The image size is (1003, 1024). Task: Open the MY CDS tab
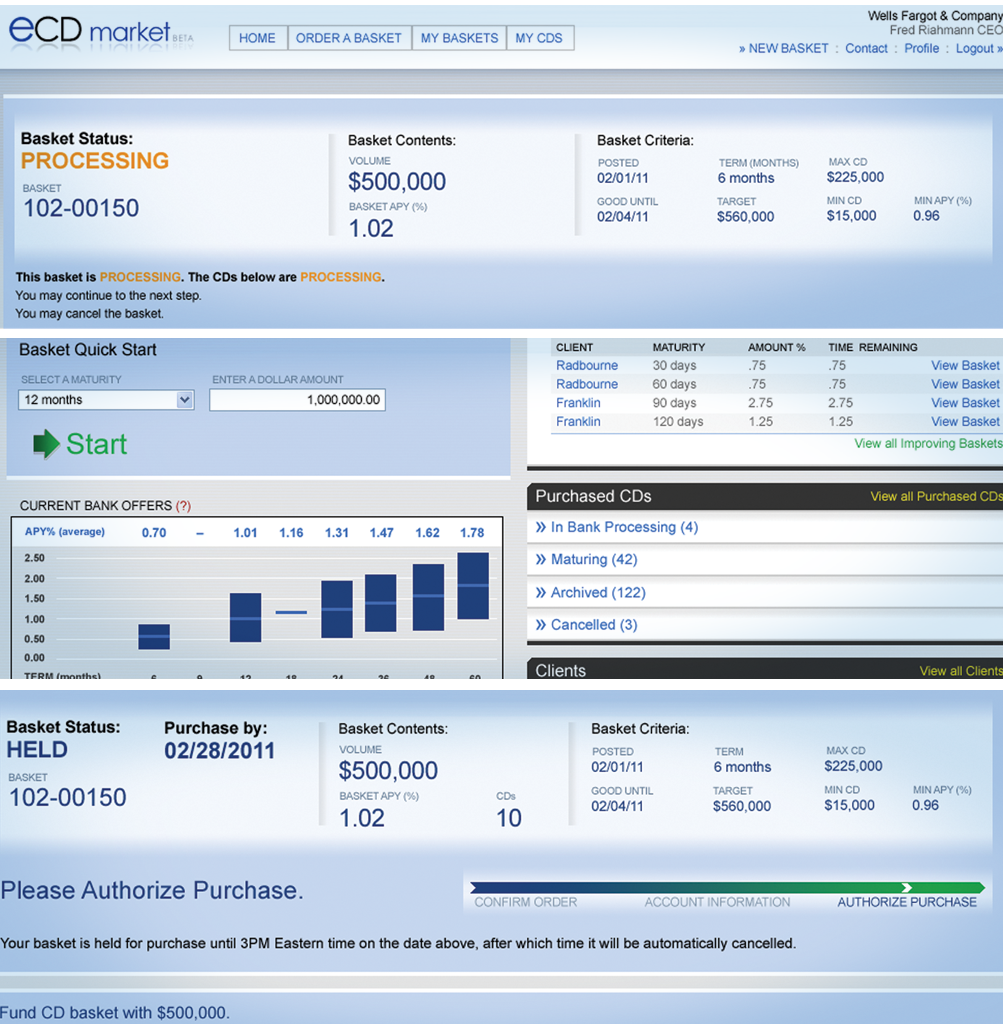[x=539, y=38]
